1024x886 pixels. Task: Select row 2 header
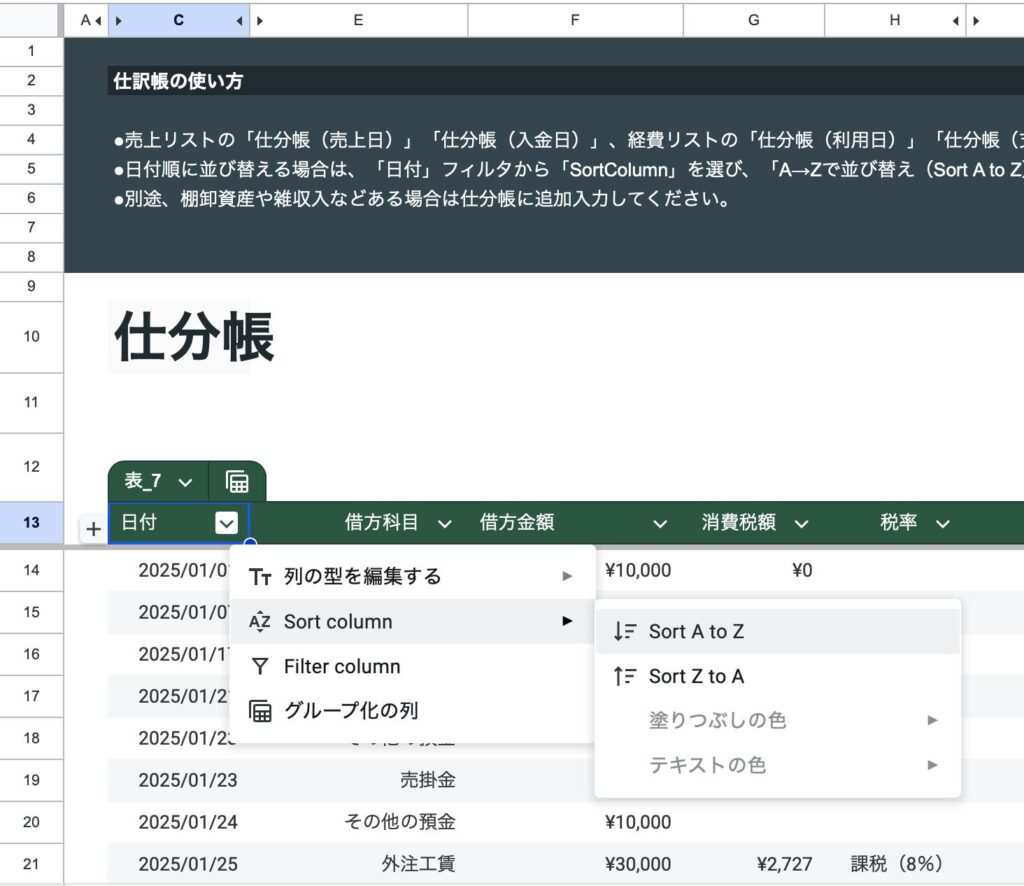click(x=31, y=80)
